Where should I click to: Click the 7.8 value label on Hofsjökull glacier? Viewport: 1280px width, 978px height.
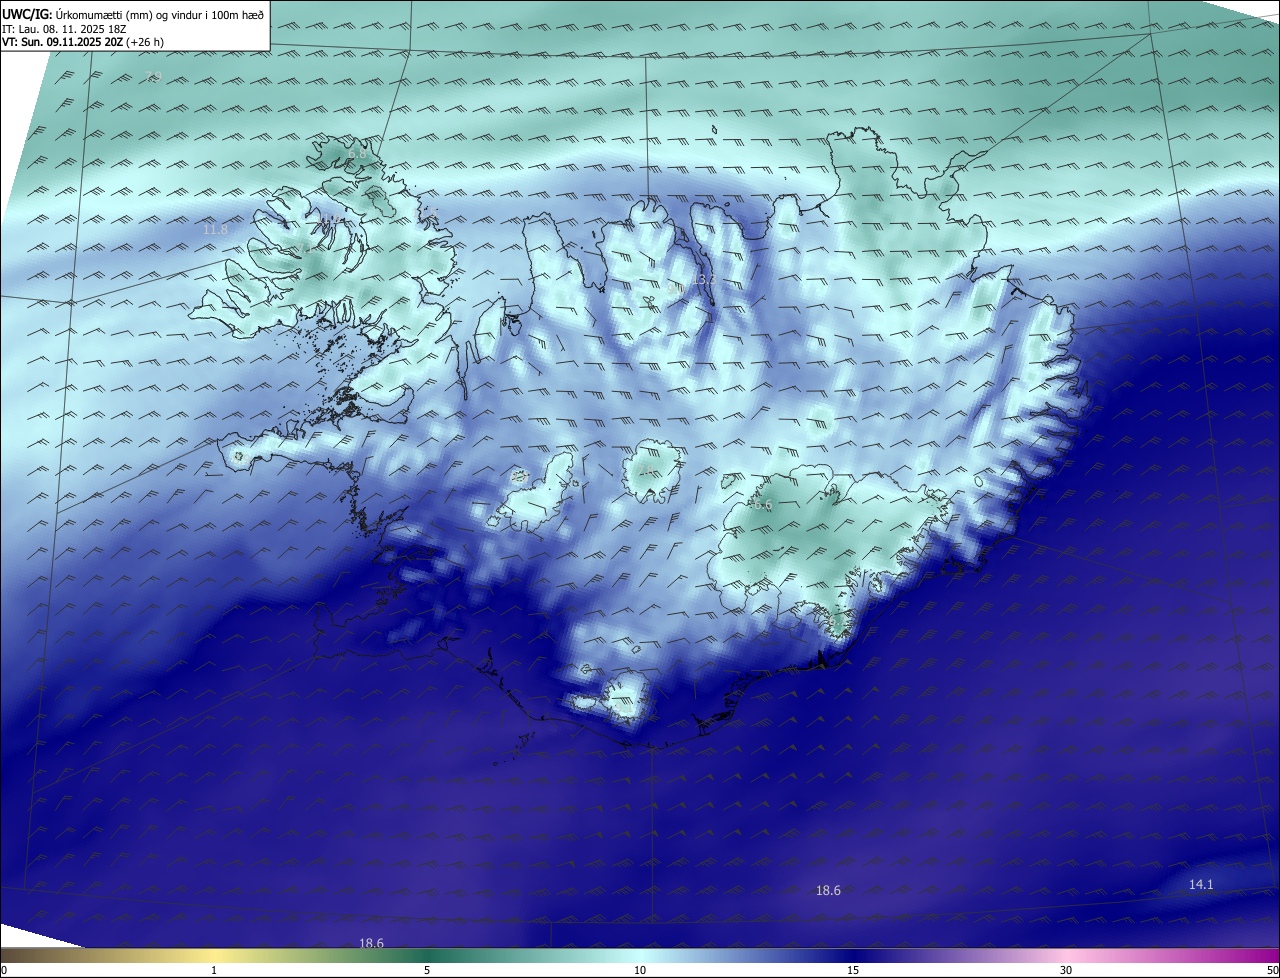tap(648, 471)
